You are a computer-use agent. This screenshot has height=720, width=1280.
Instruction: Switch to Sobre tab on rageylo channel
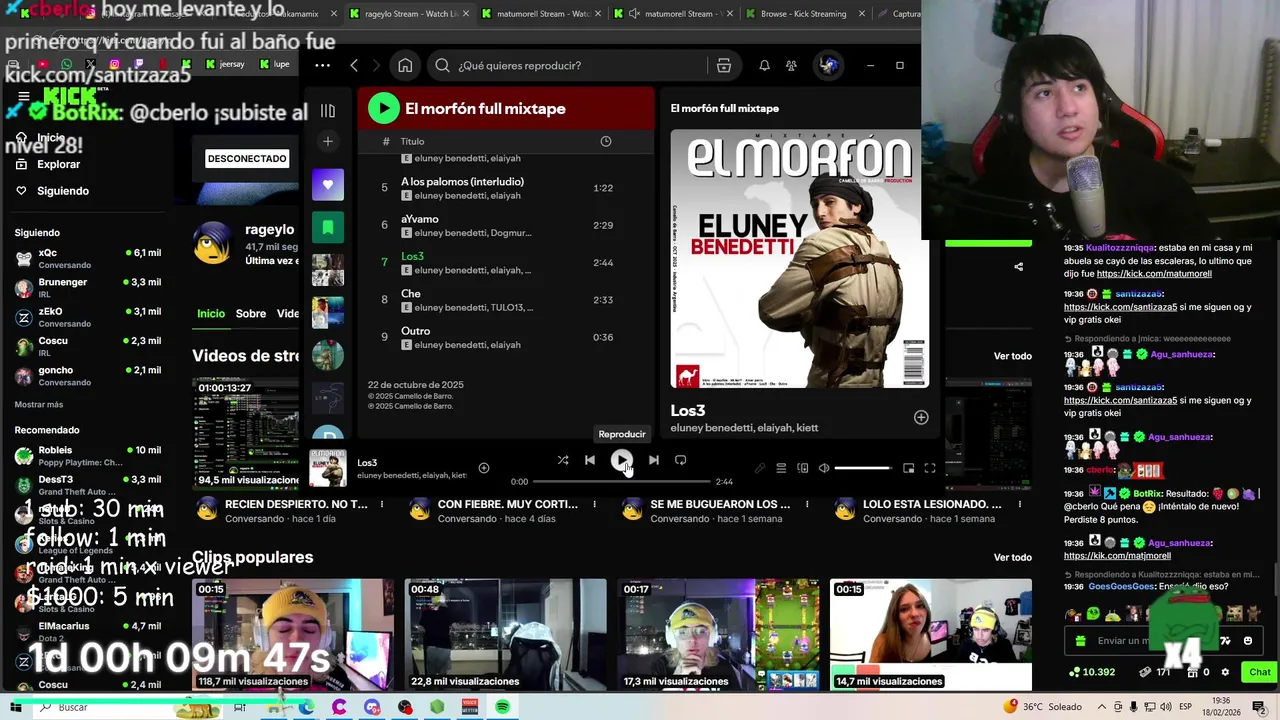pos(251,313)
